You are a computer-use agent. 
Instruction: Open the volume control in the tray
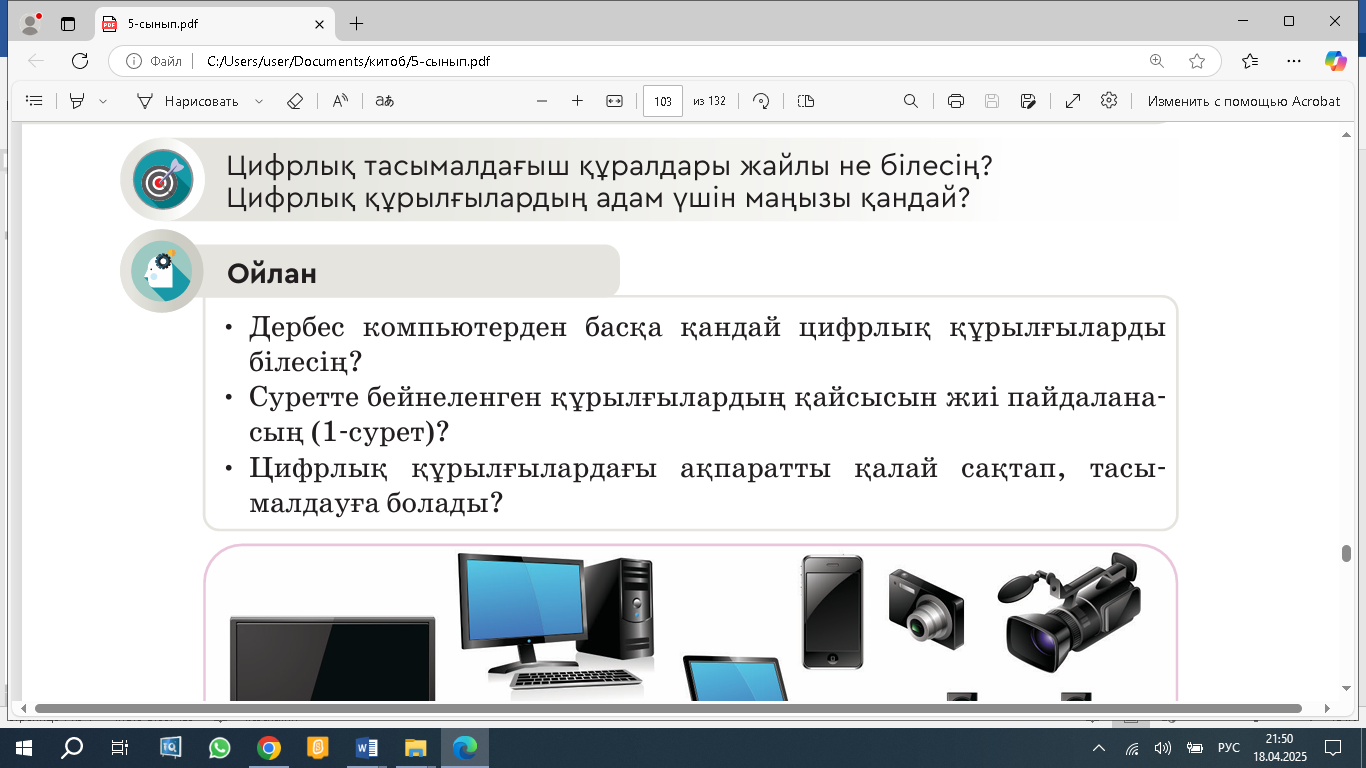pos(1162,747)
